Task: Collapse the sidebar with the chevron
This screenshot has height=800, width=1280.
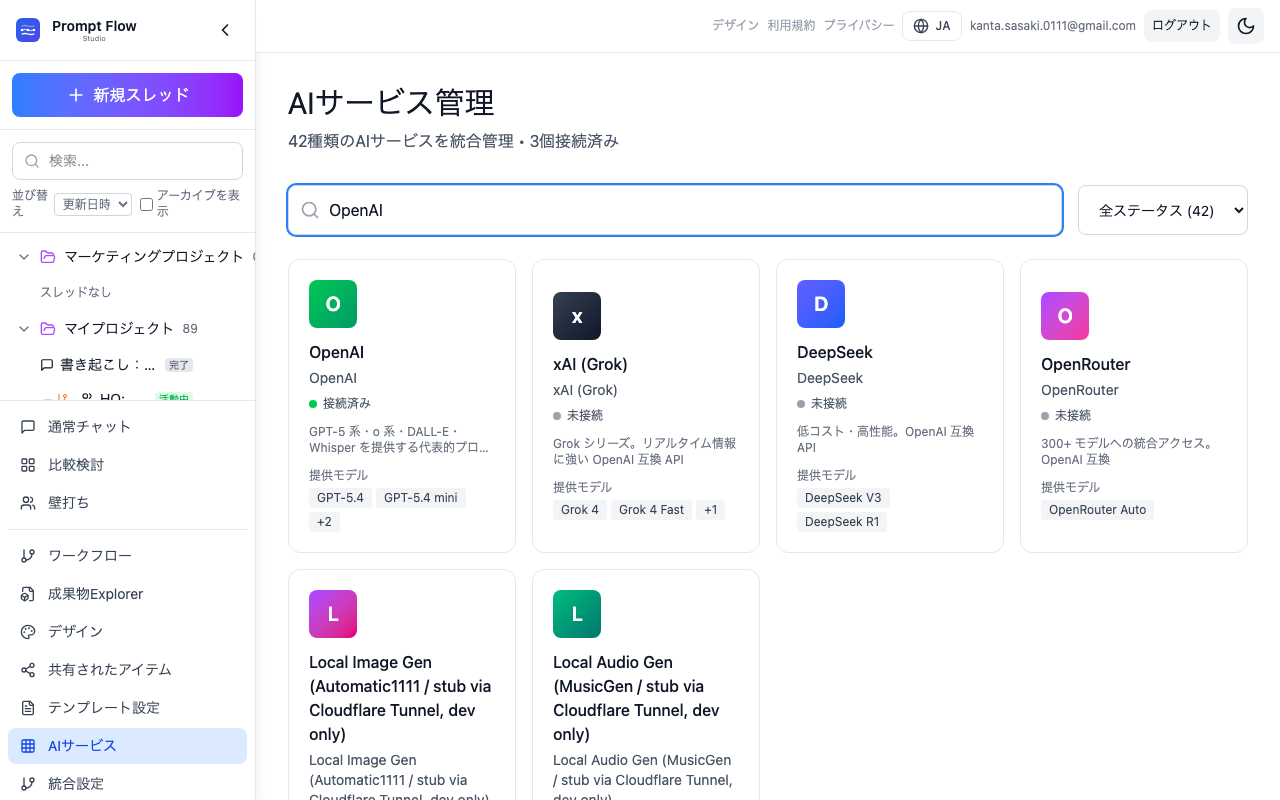Action: pos(225,30)
